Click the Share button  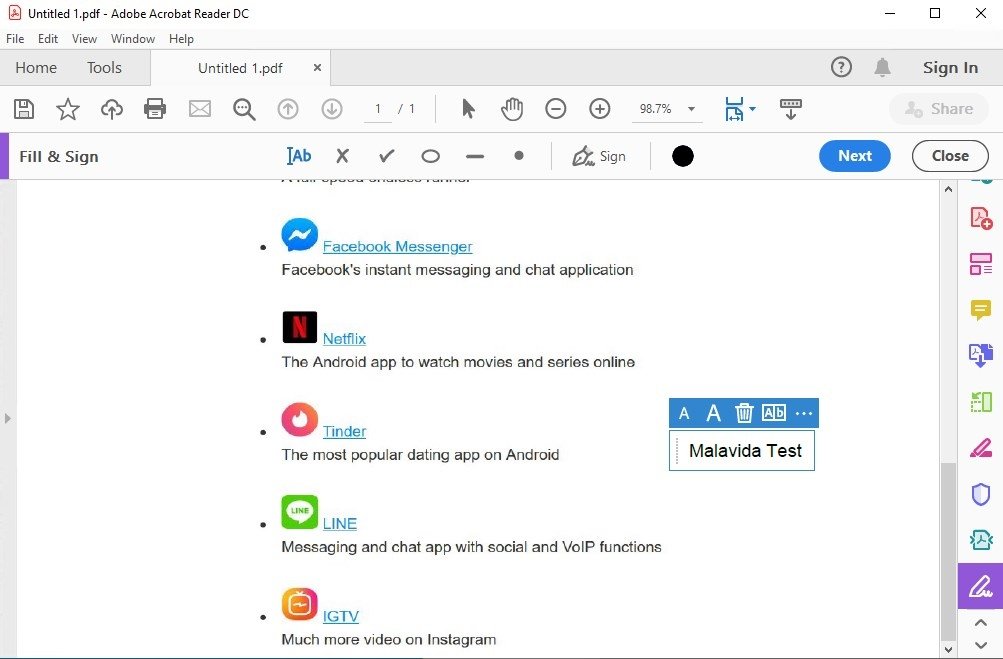click(x=939, y=109)
